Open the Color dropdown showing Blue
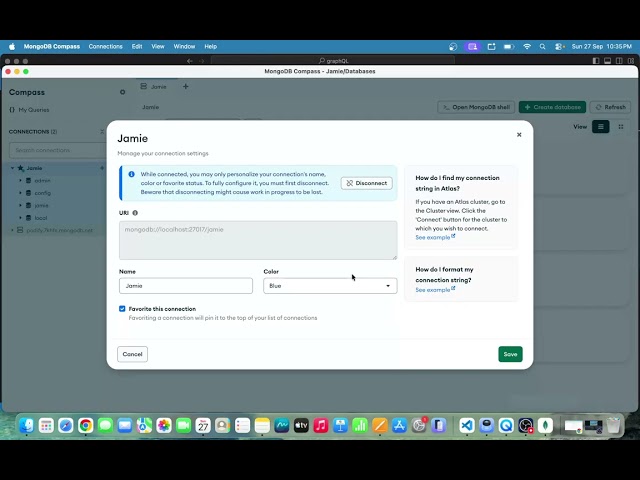640x480 pixels. point(330,286)
